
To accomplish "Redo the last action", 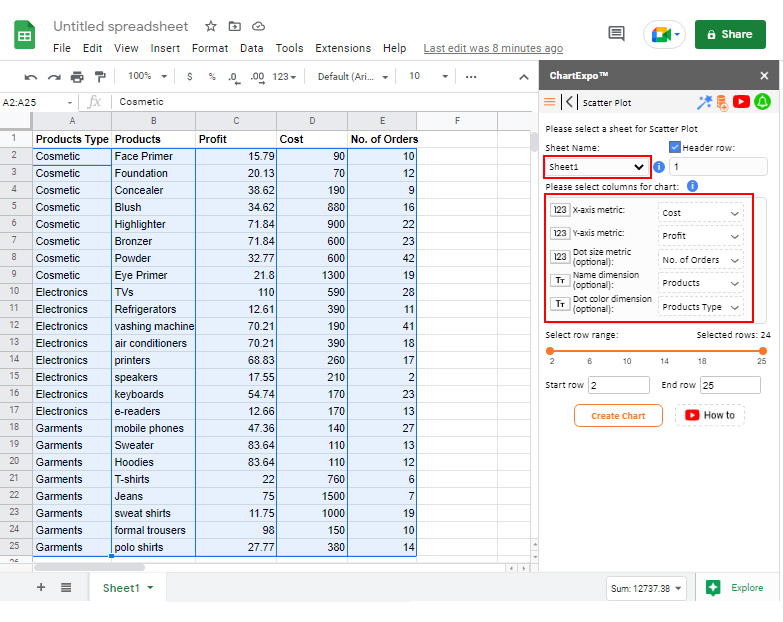I will [54, 77].
